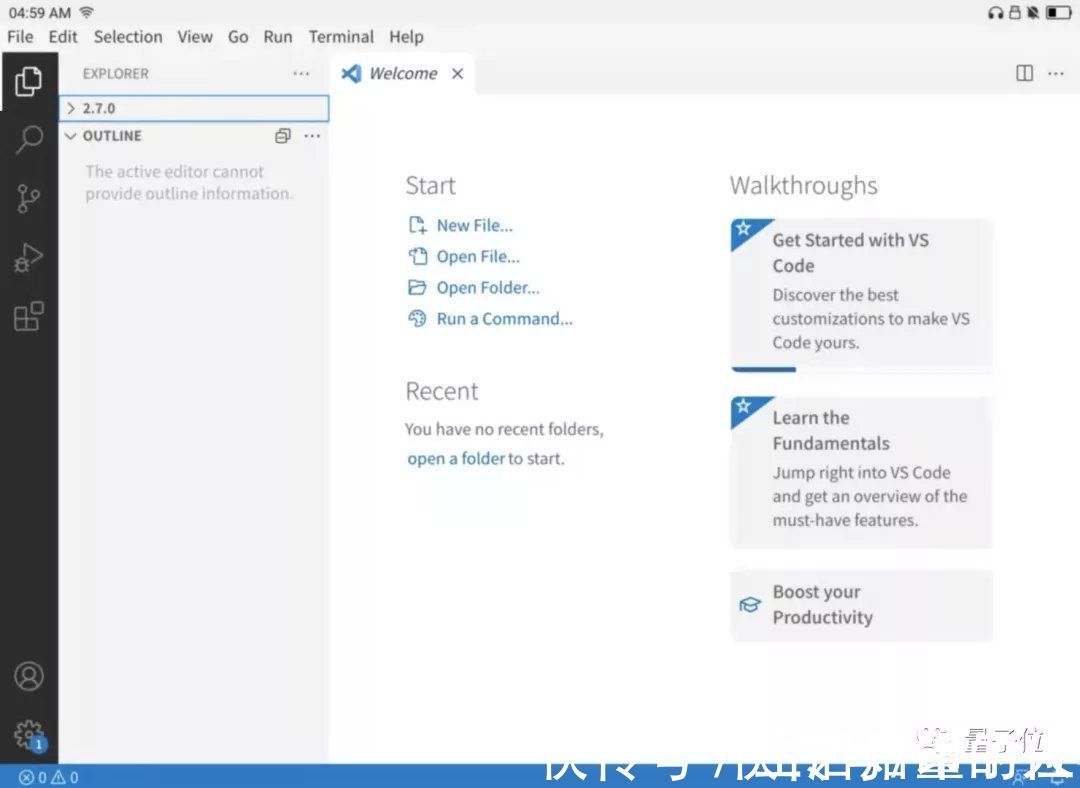Click the Boost your Productivity cap icon

pos(749,605)
